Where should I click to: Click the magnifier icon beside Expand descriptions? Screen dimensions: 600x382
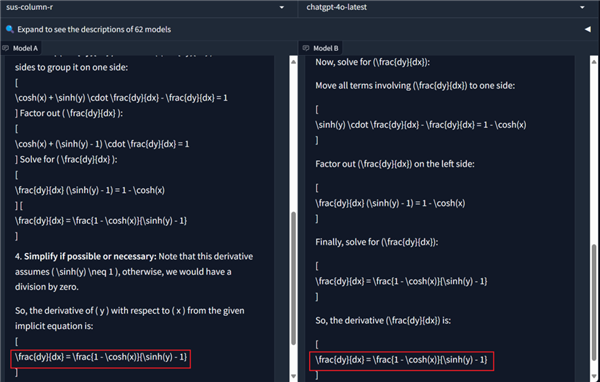[x=10, y=29]
